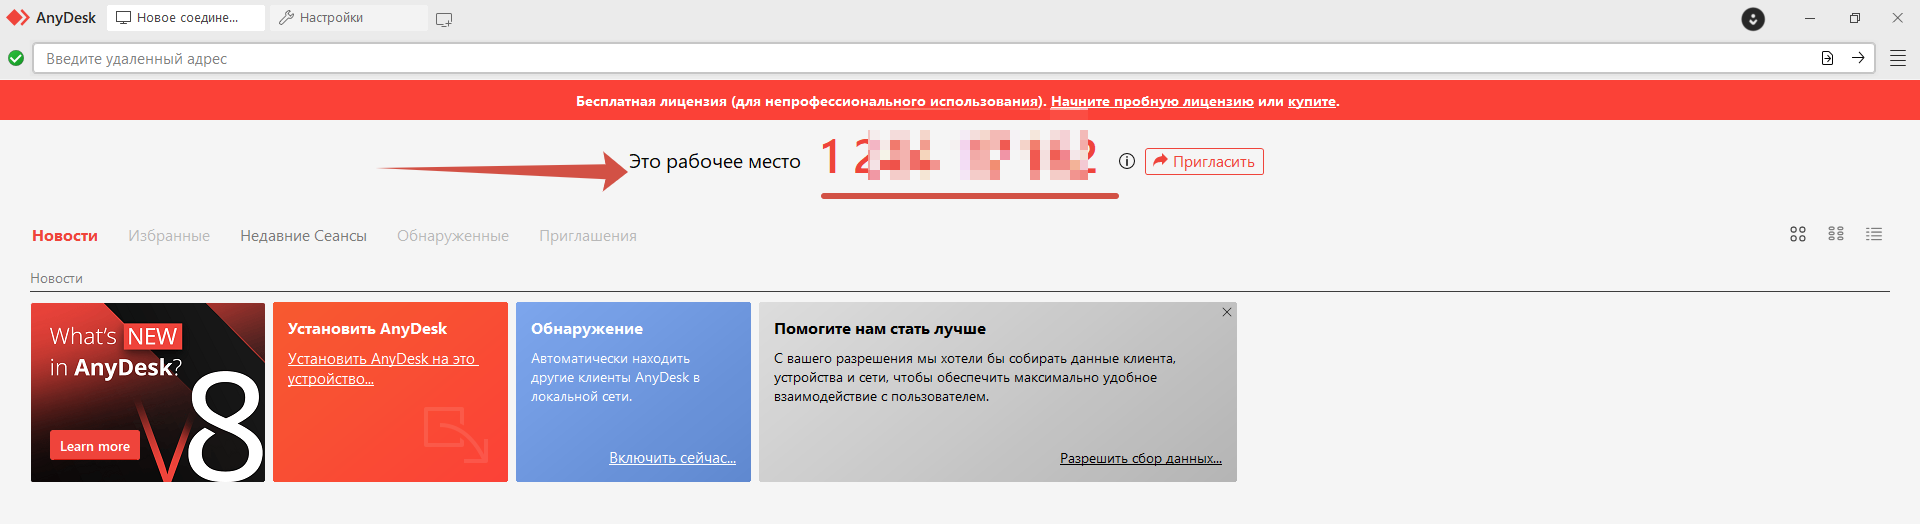This screenshot has width=1920, height=524.
Task: Click the 'Это рабочее место' label
Action: (x=715, y=161)
